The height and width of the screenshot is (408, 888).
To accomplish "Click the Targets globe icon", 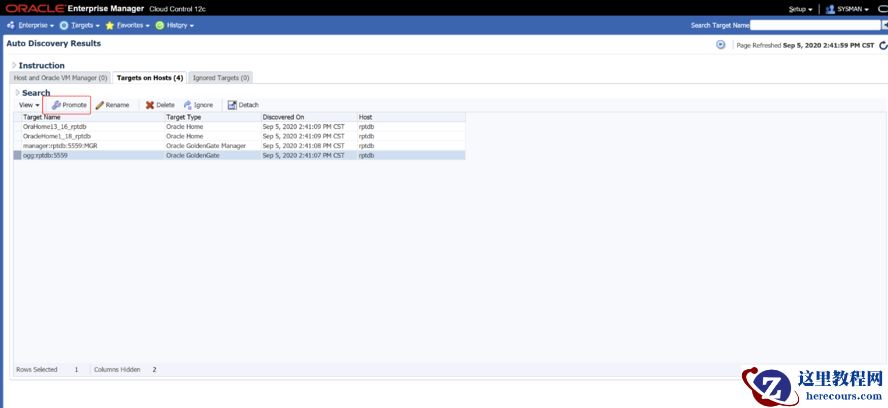I will (64, 26).
